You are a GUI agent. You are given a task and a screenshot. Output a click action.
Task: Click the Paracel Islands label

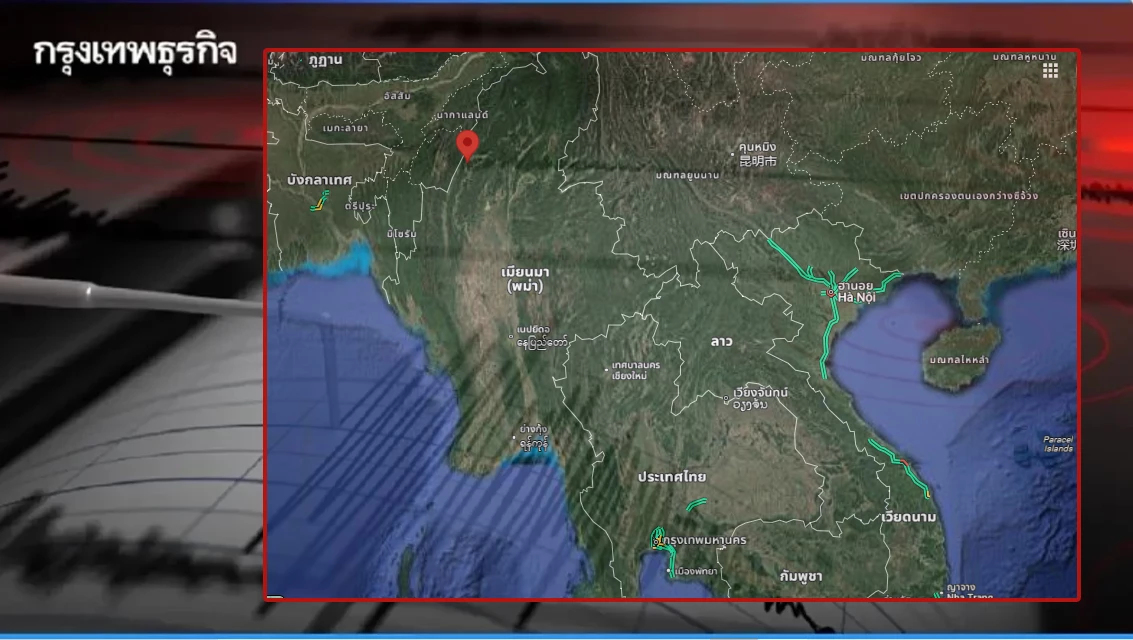(1055, 443)
